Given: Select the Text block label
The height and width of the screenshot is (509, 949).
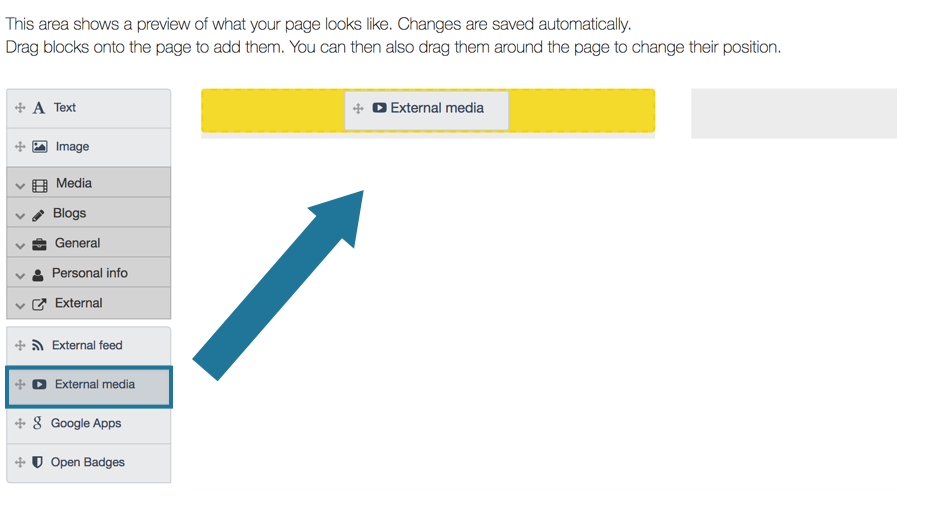Looking at the screenshot, I should 65,108.
